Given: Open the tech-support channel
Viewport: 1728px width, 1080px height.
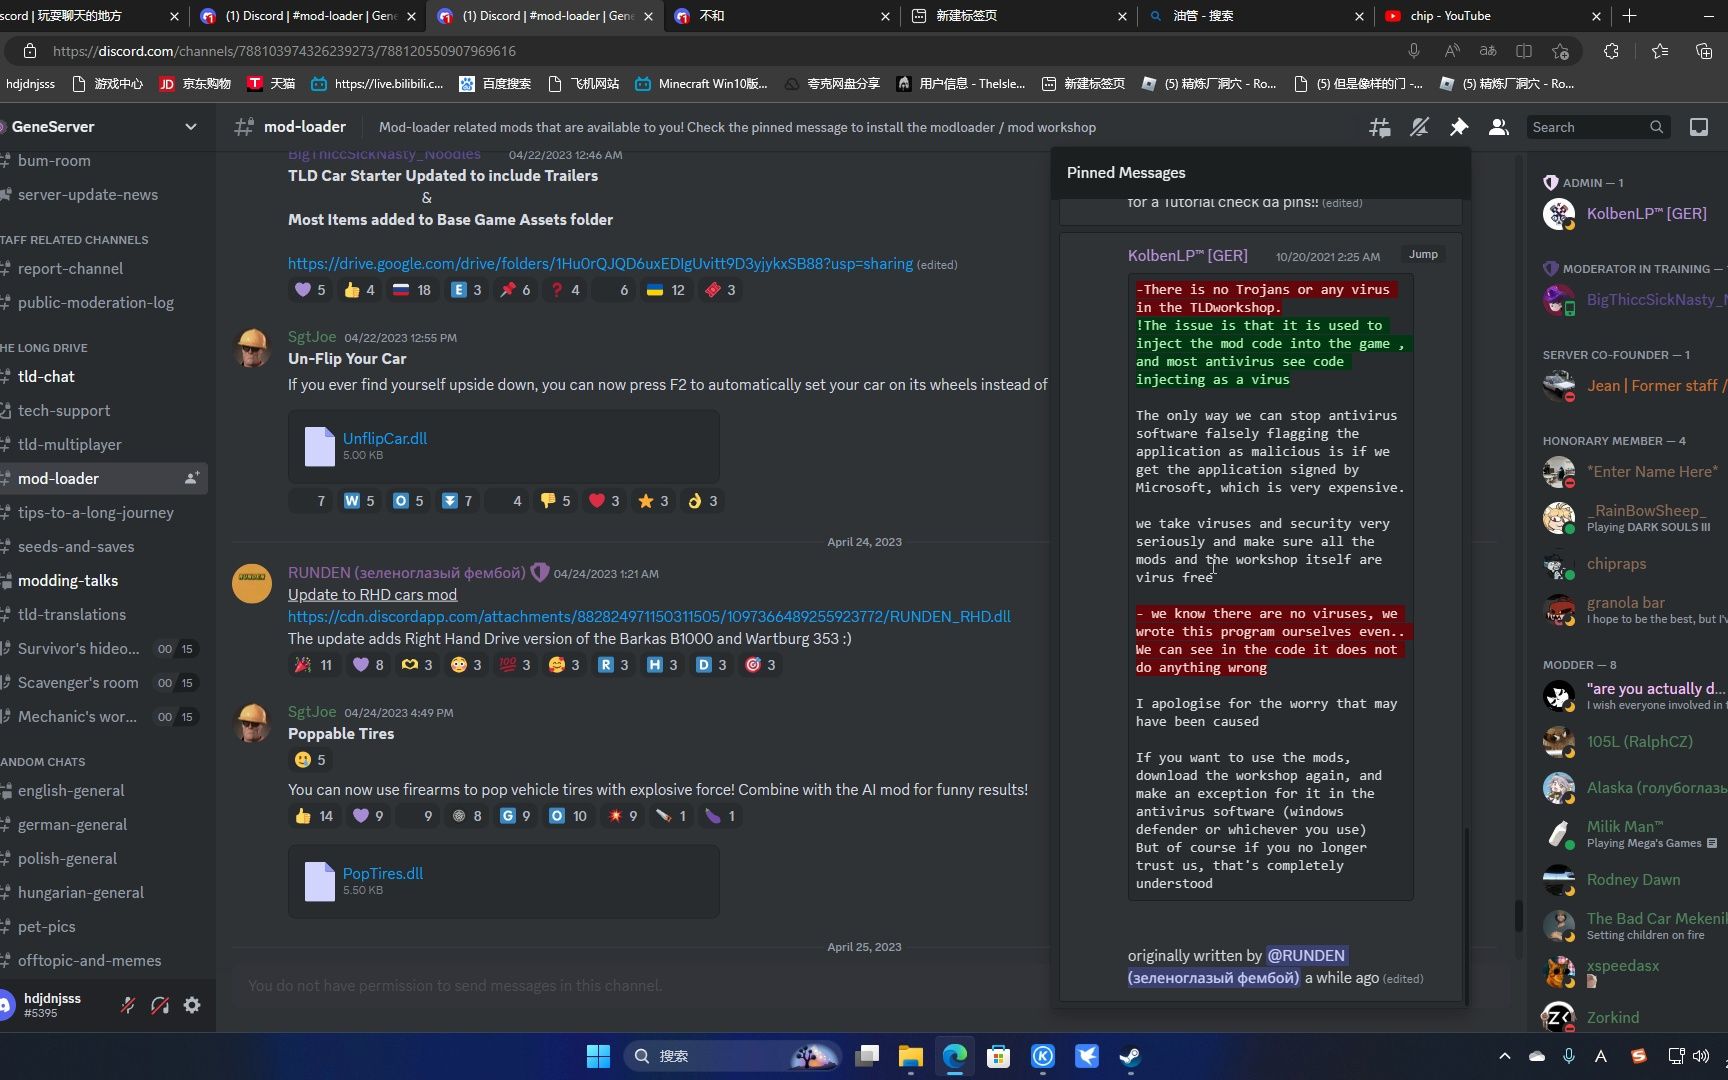Looking at the screenshot, I should (x=64, y=410).
